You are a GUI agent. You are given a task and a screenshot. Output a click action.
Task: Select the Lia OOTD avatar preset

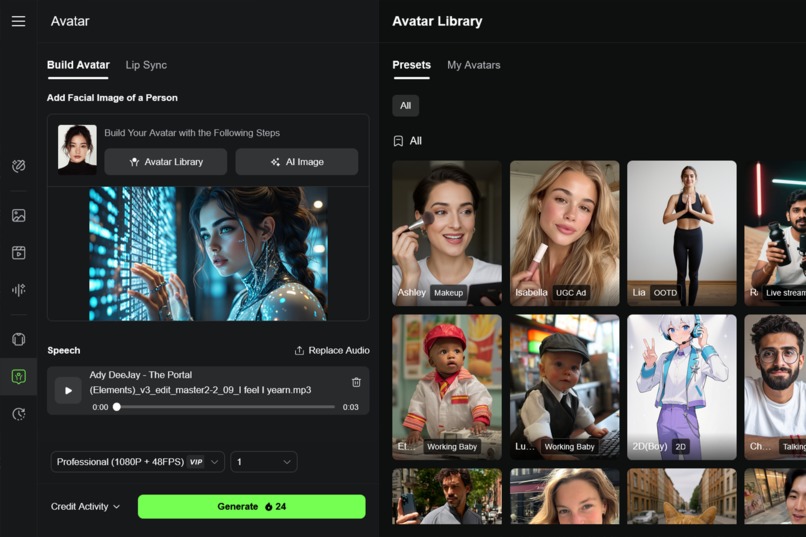coord(682,233)
